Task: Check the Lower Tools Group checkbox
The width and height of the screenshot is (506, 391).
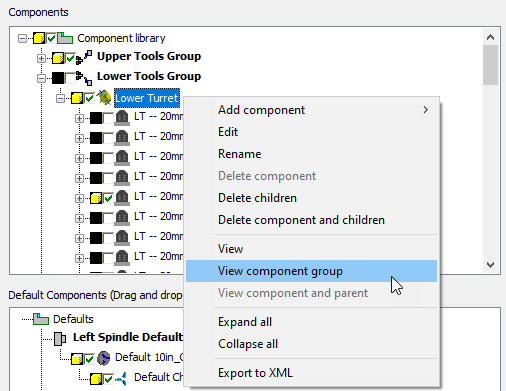Action: 70,78
